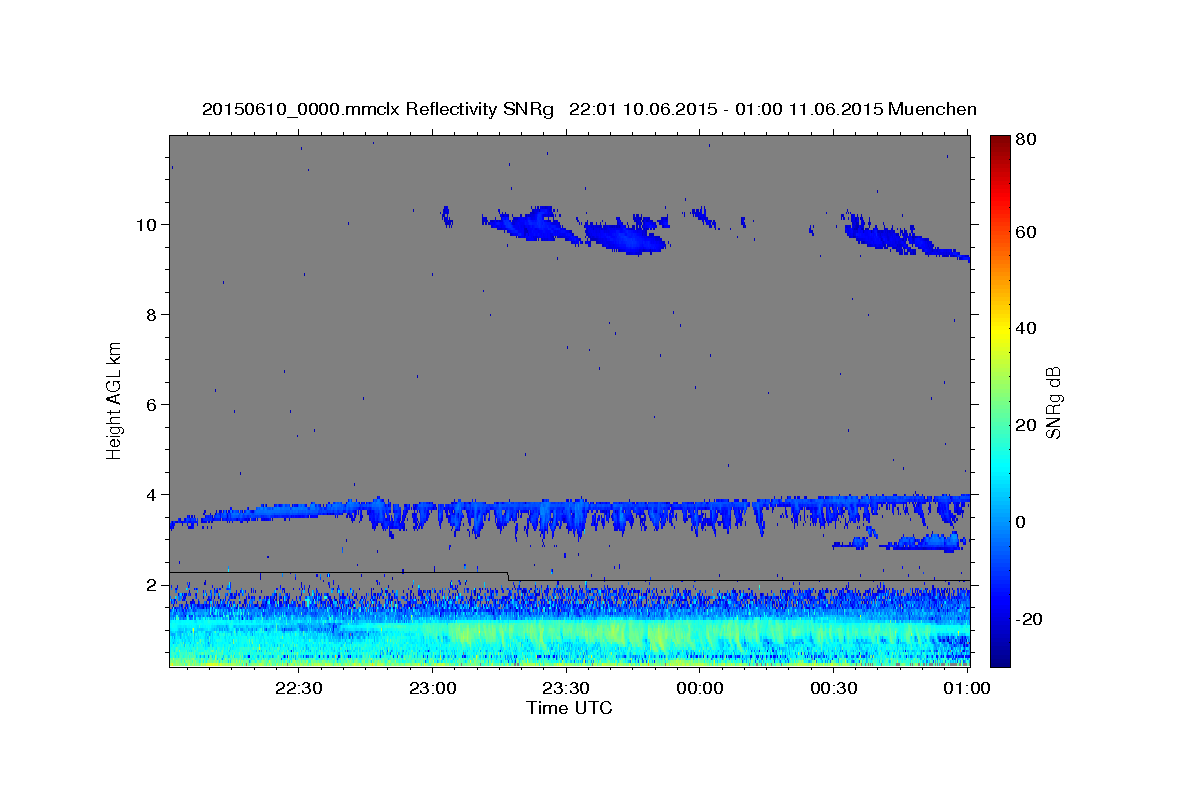Click the height axis label 10
This screenshot has height=800, width=1200.
(x=149, y=224)
